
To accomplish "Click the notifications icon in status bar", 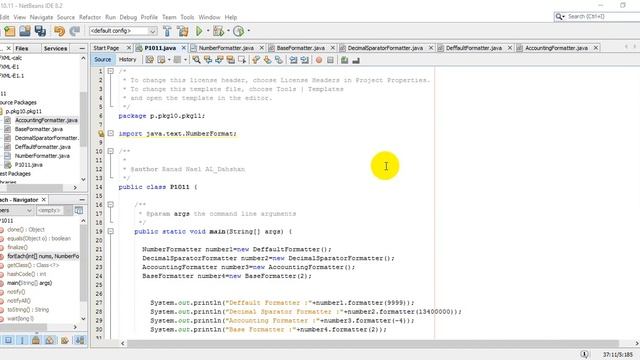I will point(584,354).
